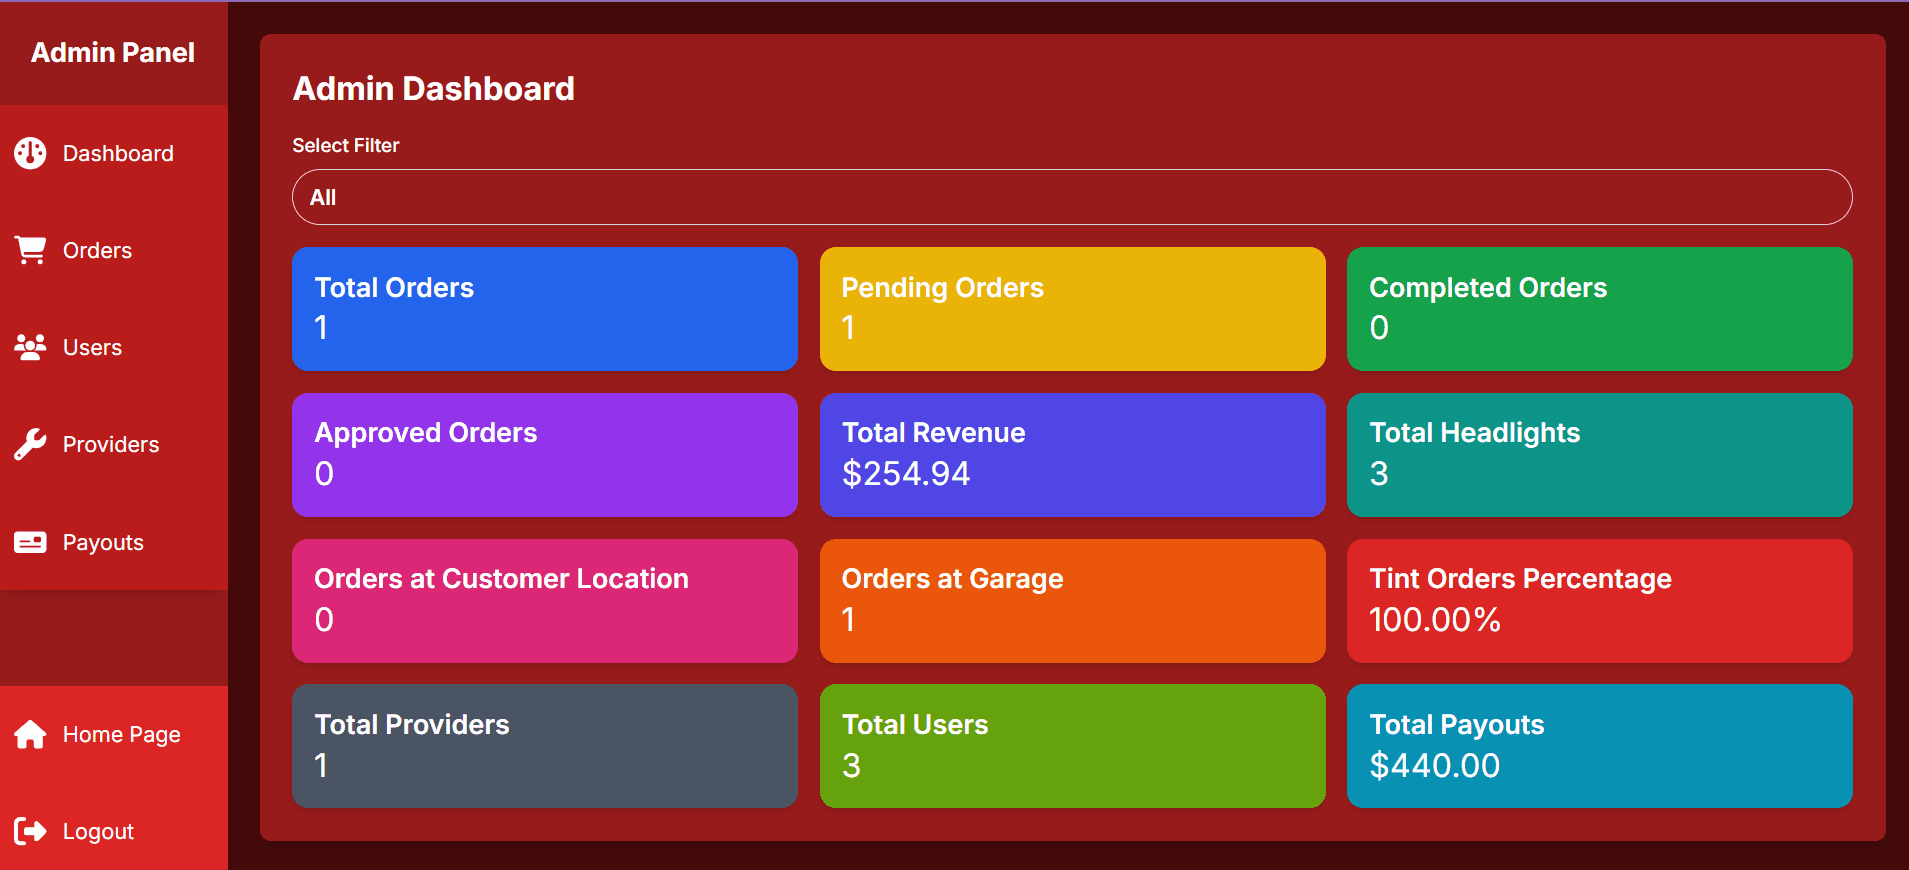1909x870 pixels.
Task: Click the Home Page house icon
Action: 30,734
